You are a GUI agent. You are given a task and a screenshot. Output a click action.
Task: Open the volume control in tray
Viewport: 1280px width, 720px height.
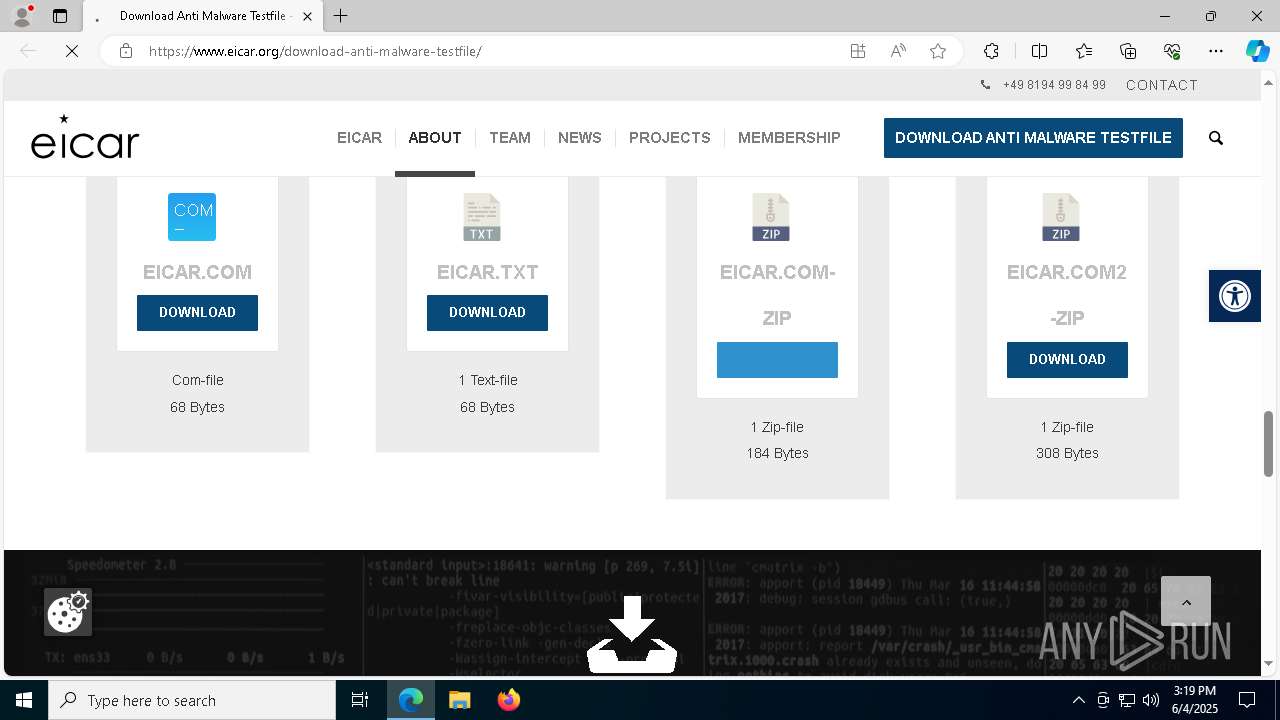[1151, 700]
